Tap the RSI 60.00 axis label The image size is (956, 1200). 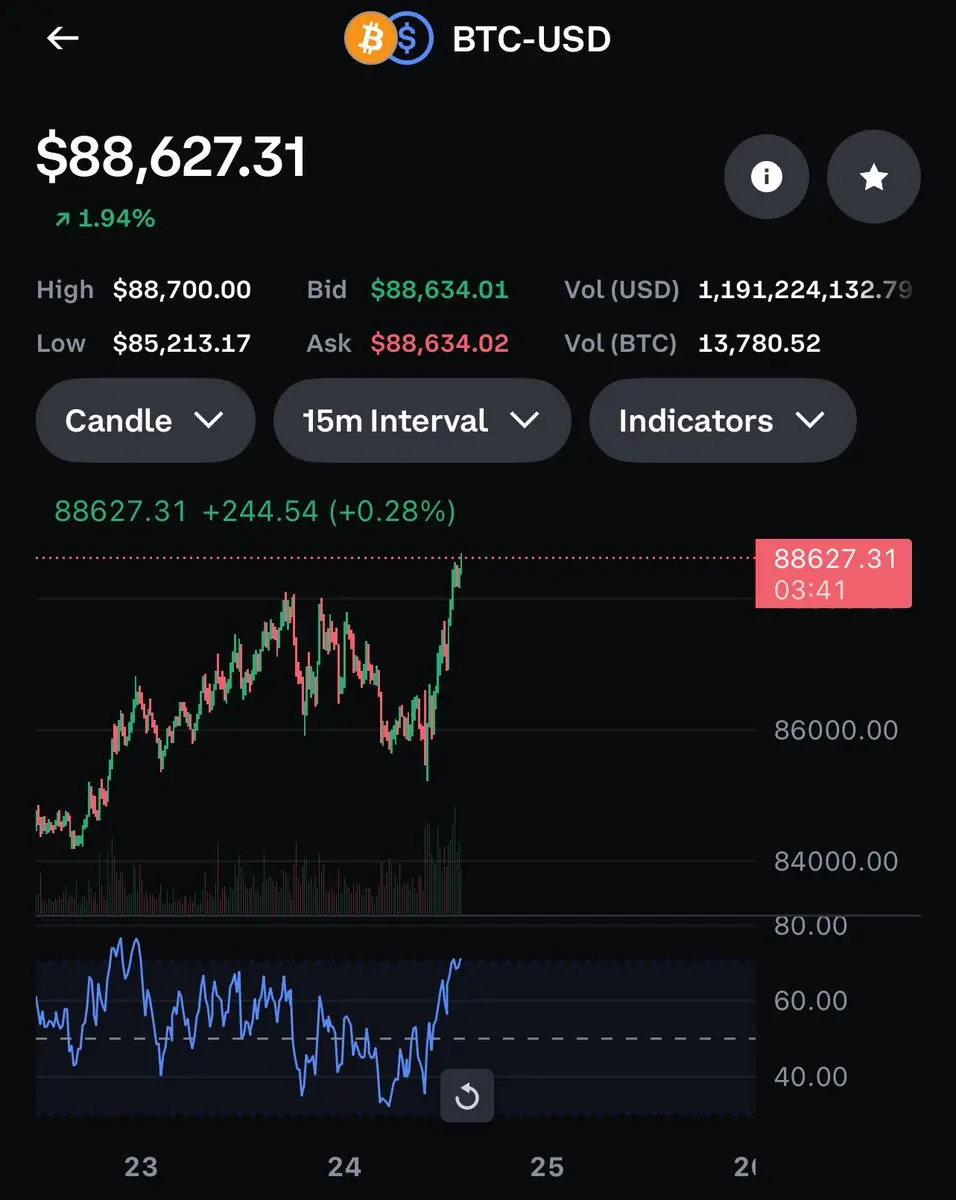[811, 1000]
